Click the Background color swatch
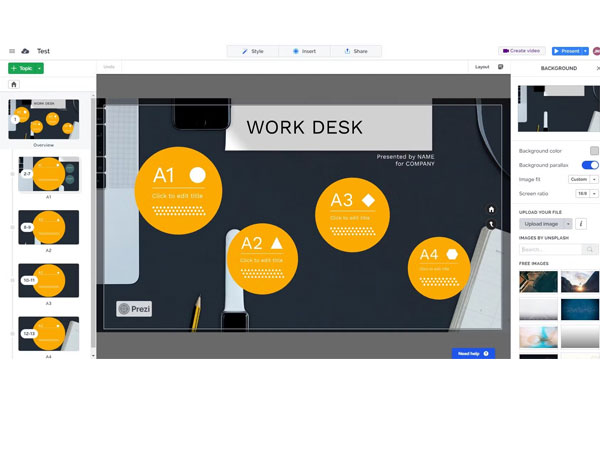Image resolution: width=600 pixels, height=450 pixels. [x=594, y=151]
